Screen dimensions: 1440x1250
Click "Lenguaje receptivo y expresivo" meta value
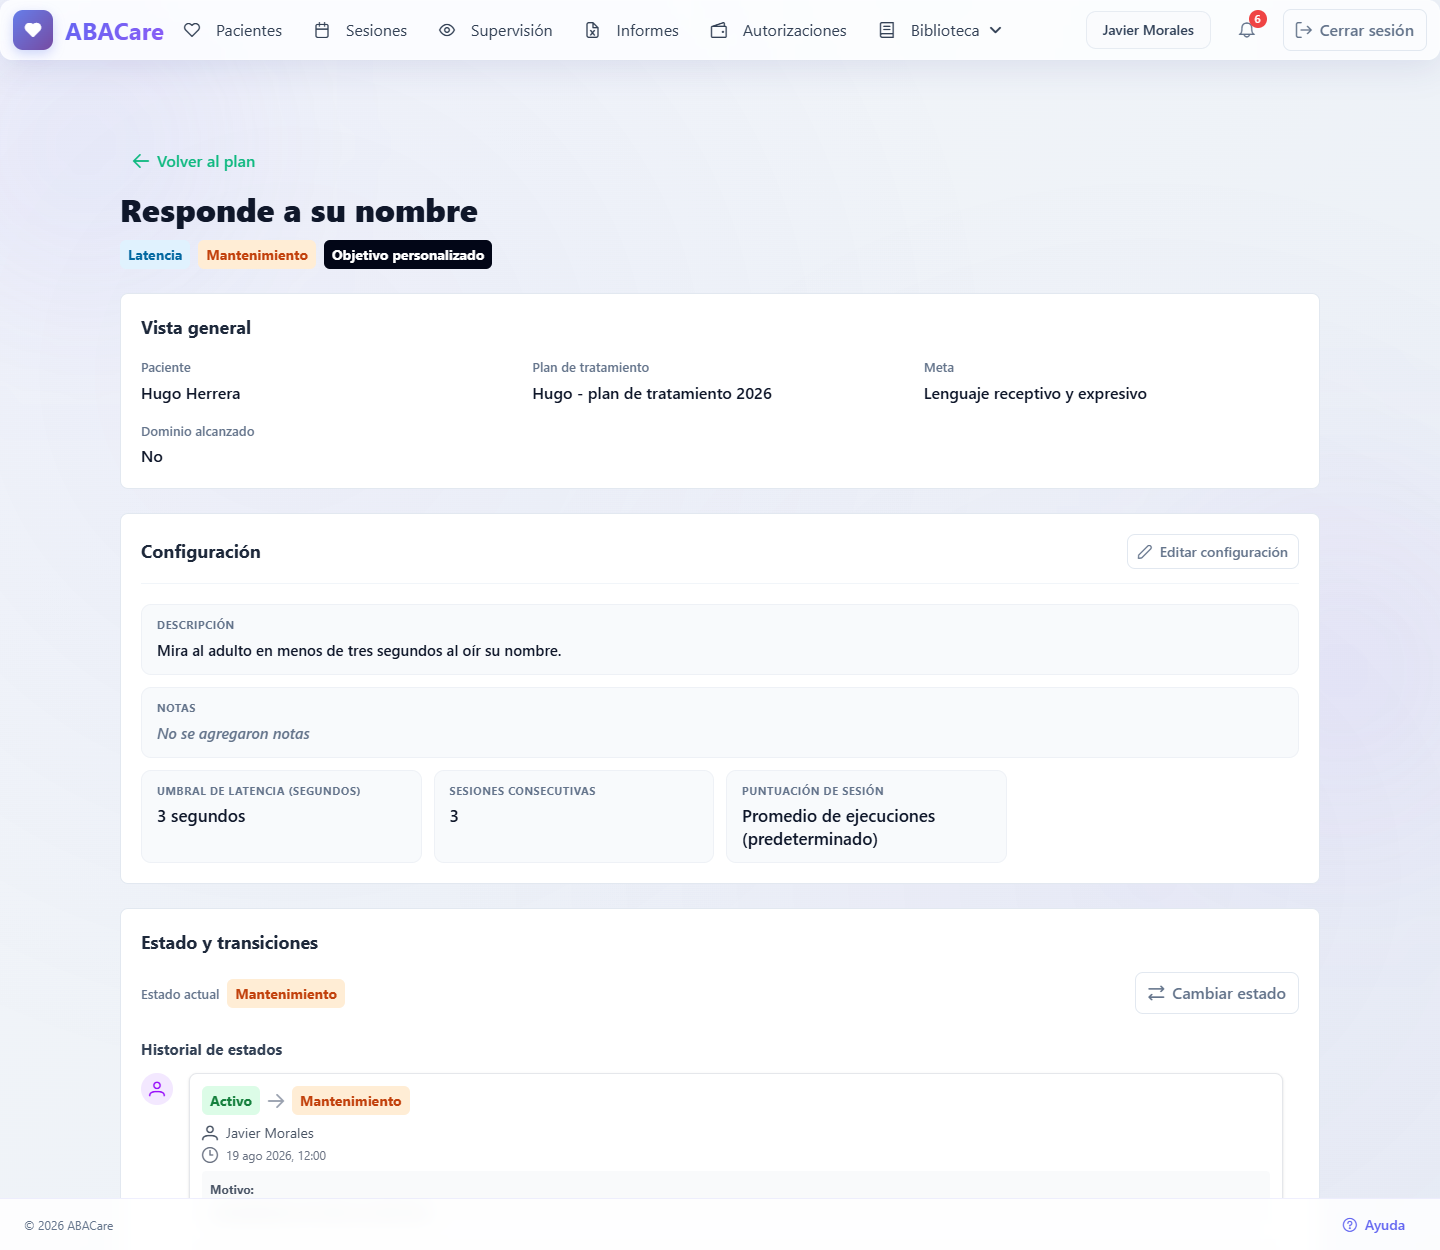(x=1035, y=393)
